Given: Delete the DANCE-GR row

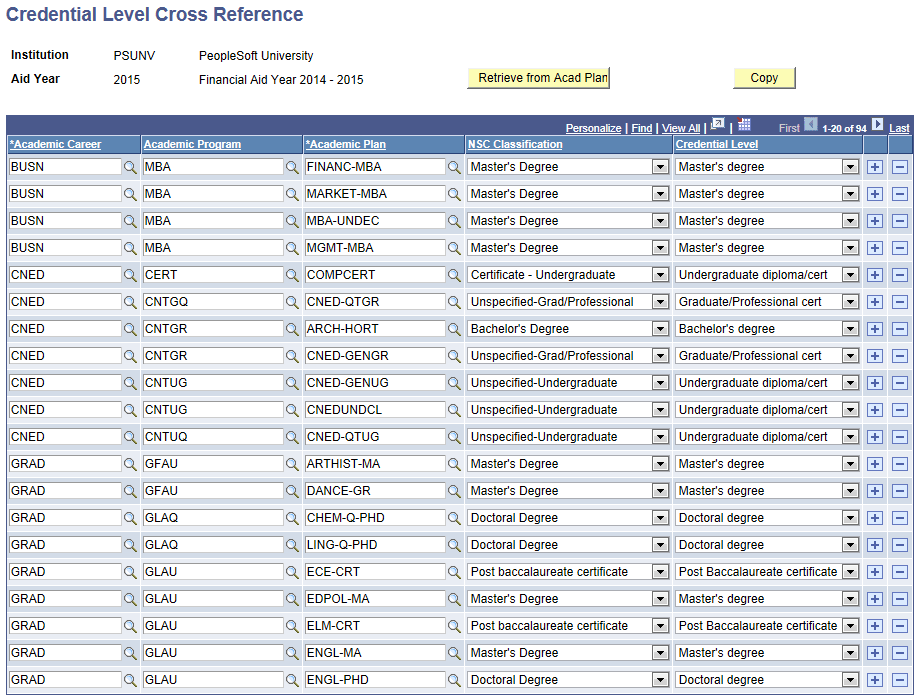Looking at the screenshot, I should click(x=899, y=490).
